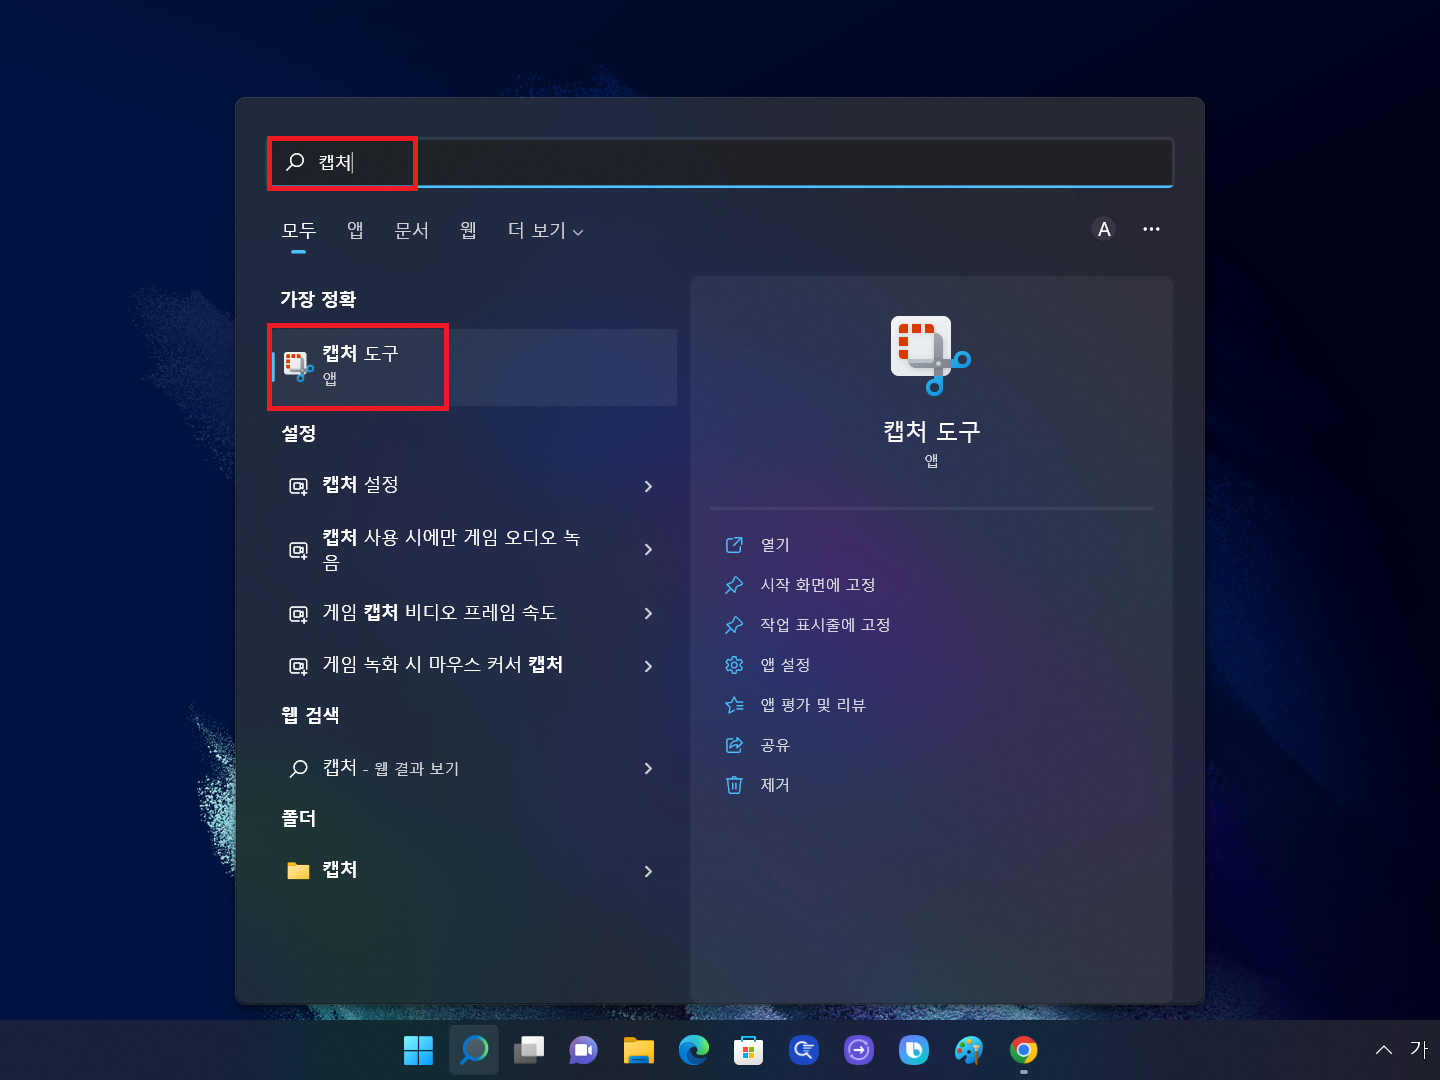Launch Google Chrome from the taskbar
The image size is (1440, 1080).
(1024, 1050)
